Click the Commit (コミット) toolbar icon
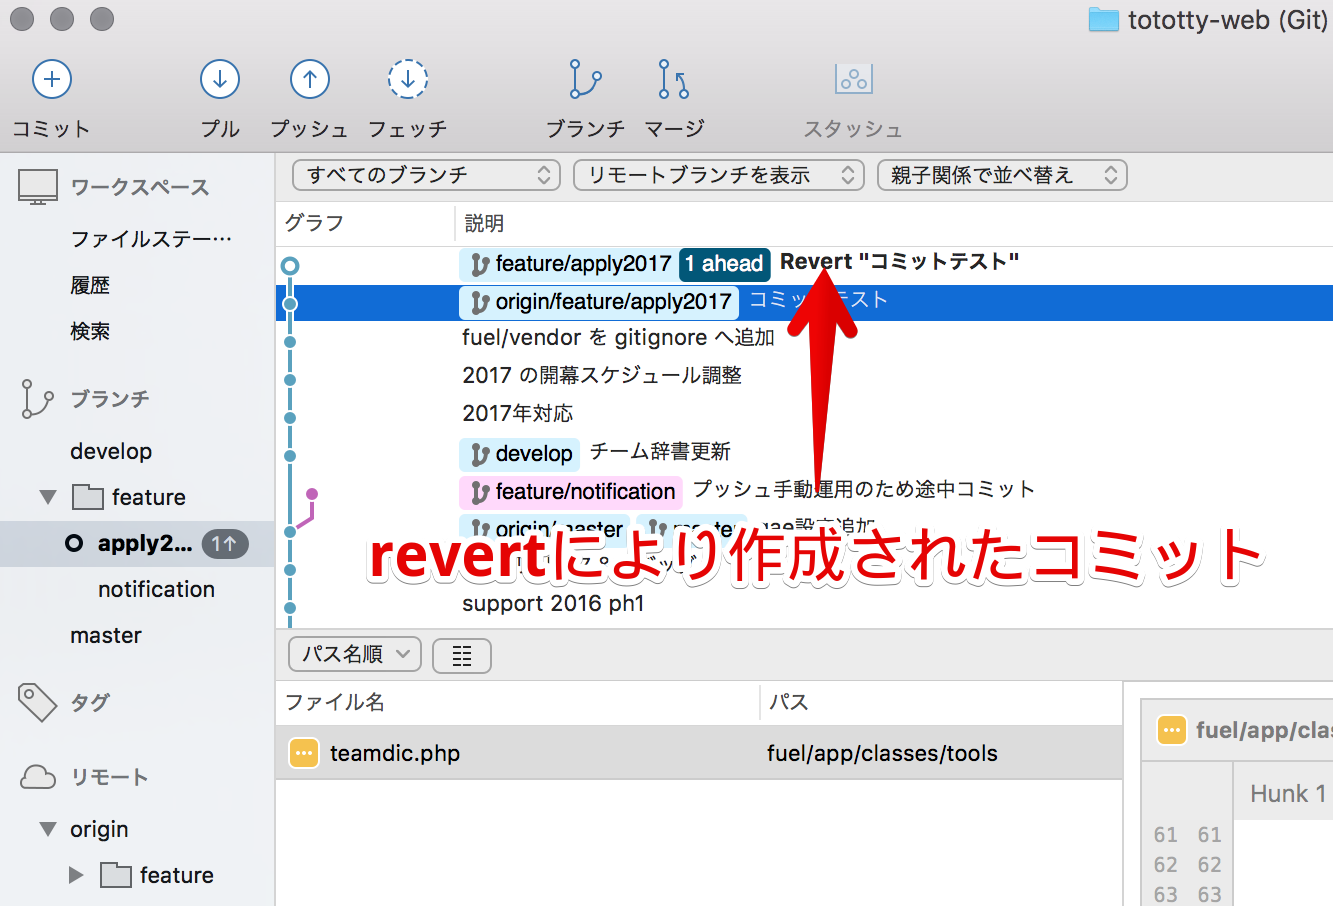The height and width of the screenshot is (906, 1333). click(x=52, y=79)
